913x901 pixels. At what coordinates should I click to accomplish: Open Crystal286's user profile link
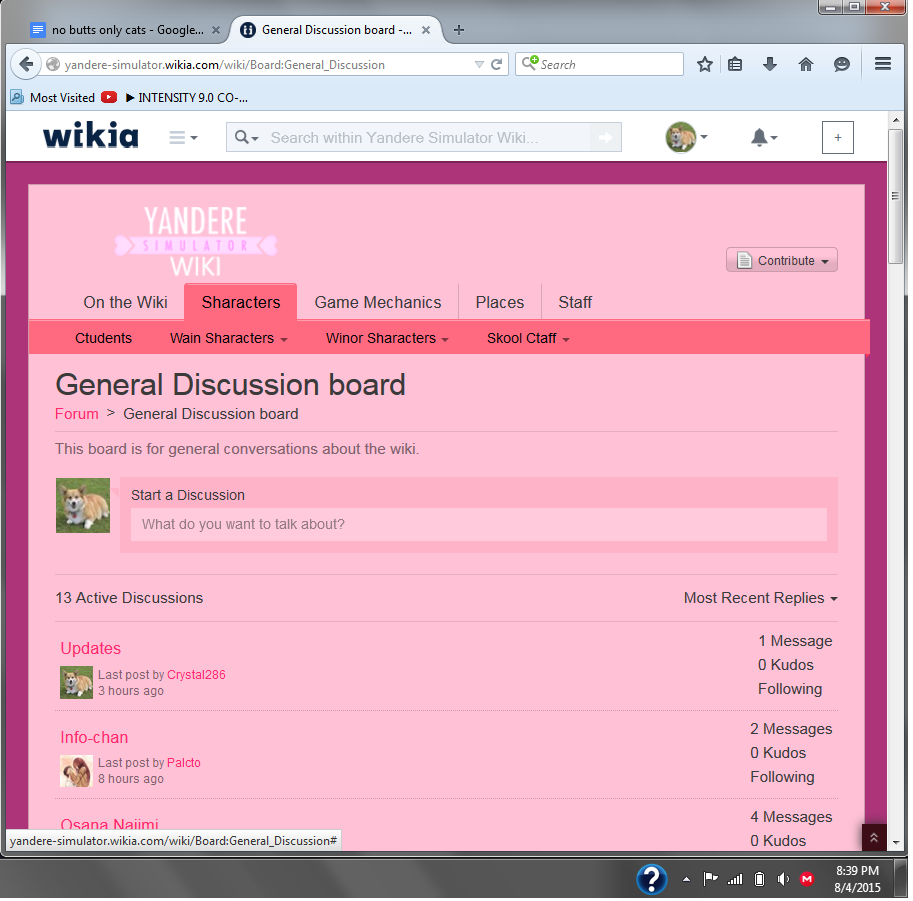pyautogui.click(x=196, y=674)
